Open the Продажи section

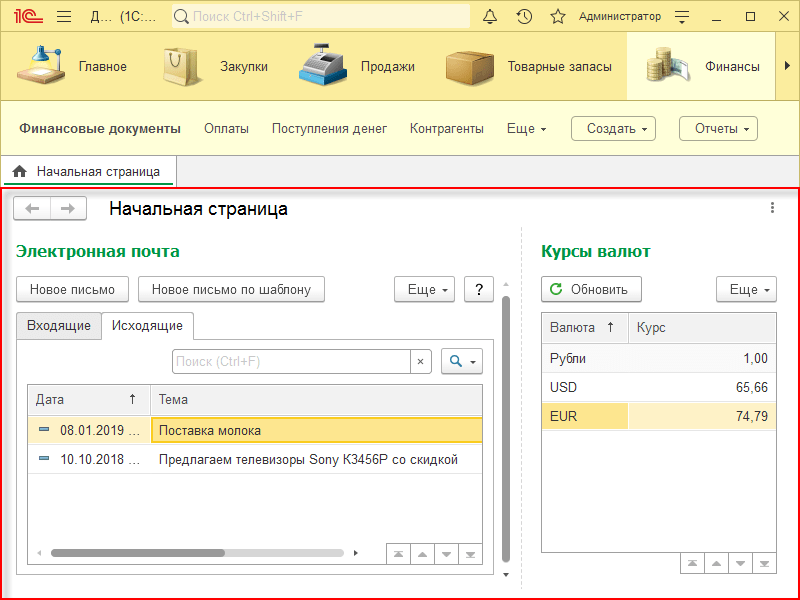pos(357,66)
